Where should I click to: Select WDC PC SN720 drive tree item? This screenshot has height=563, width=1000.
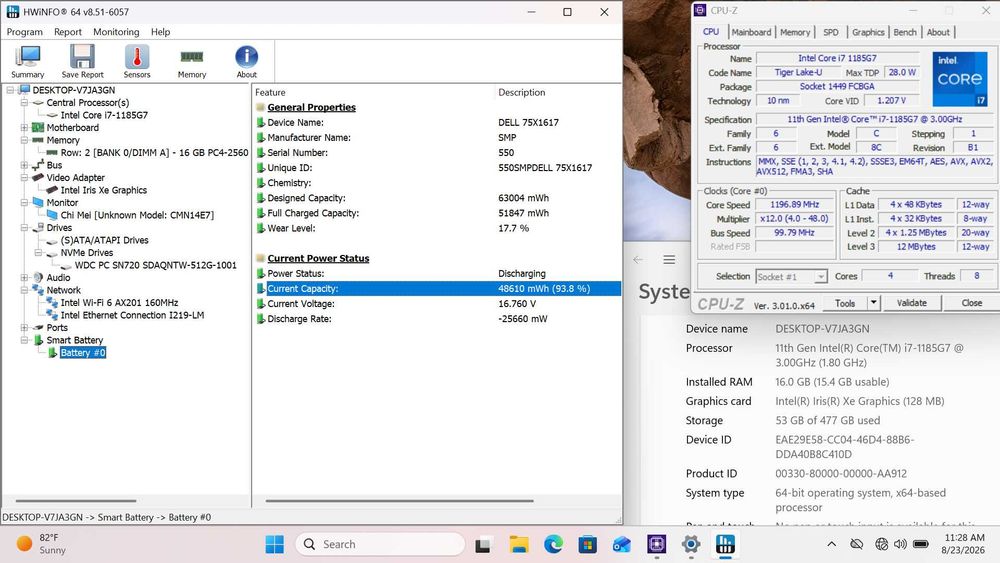point(156,265)
